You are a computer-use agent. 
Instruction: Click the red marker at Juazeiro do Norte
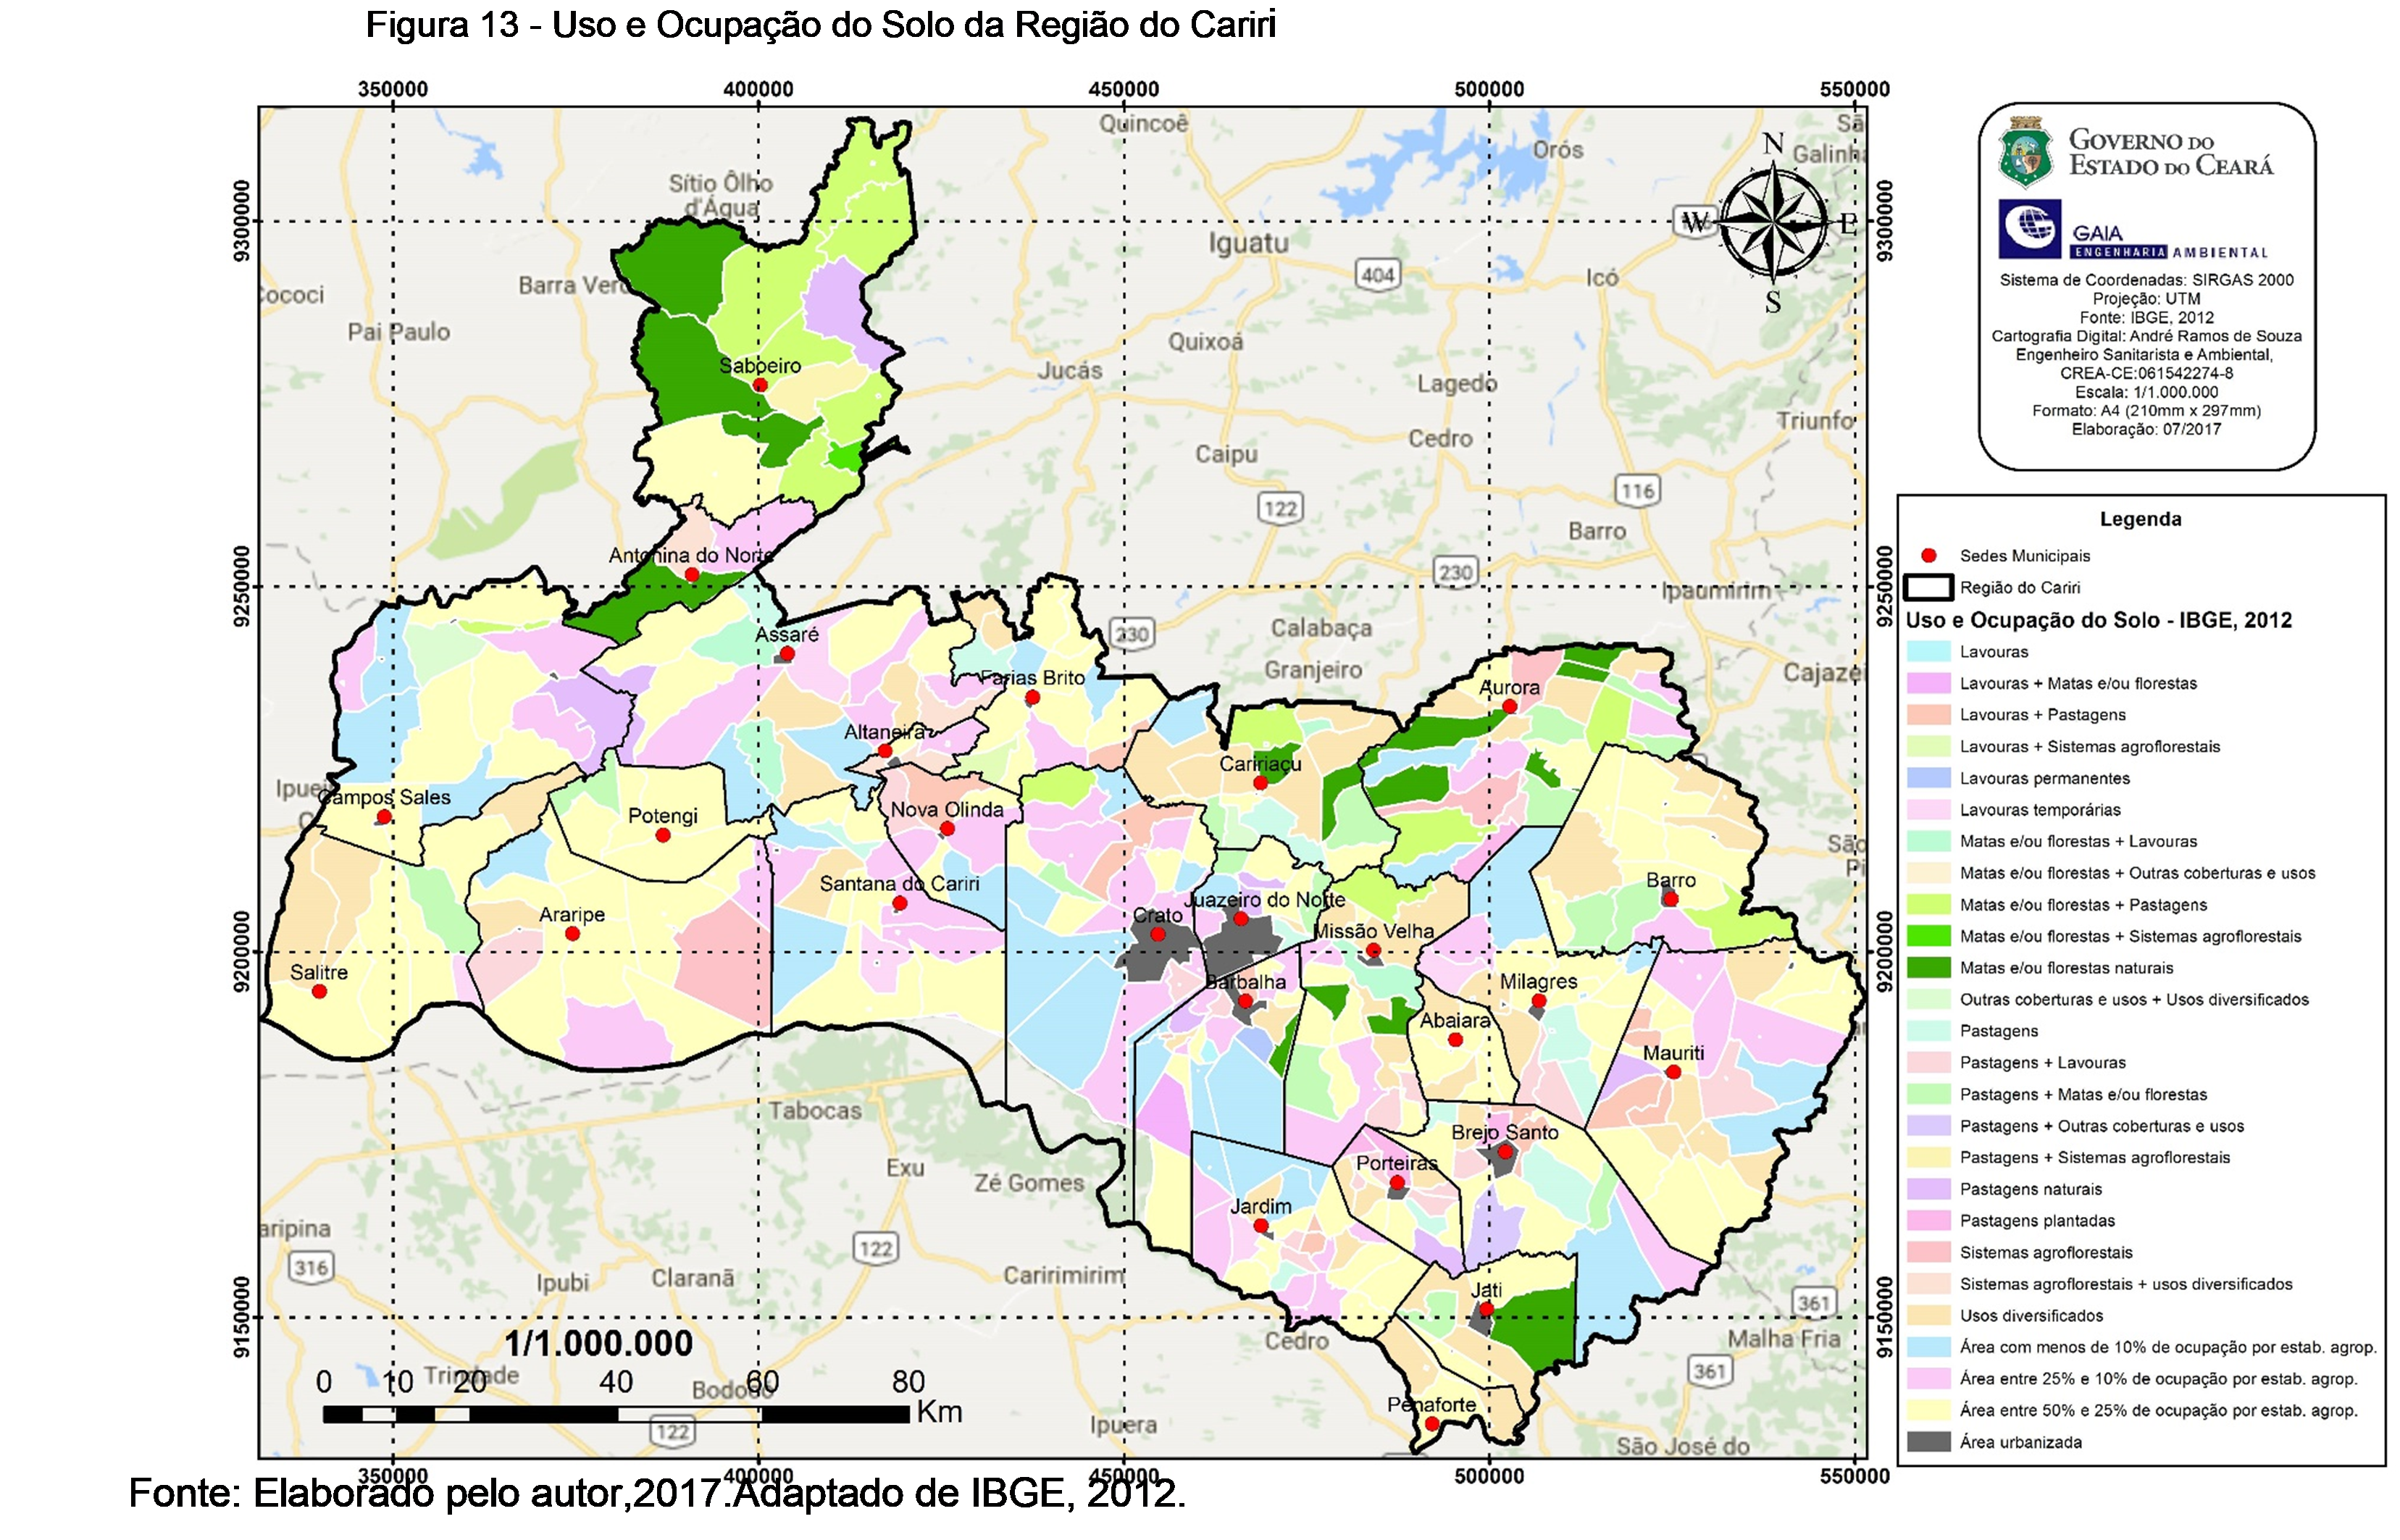[1241, 919]
